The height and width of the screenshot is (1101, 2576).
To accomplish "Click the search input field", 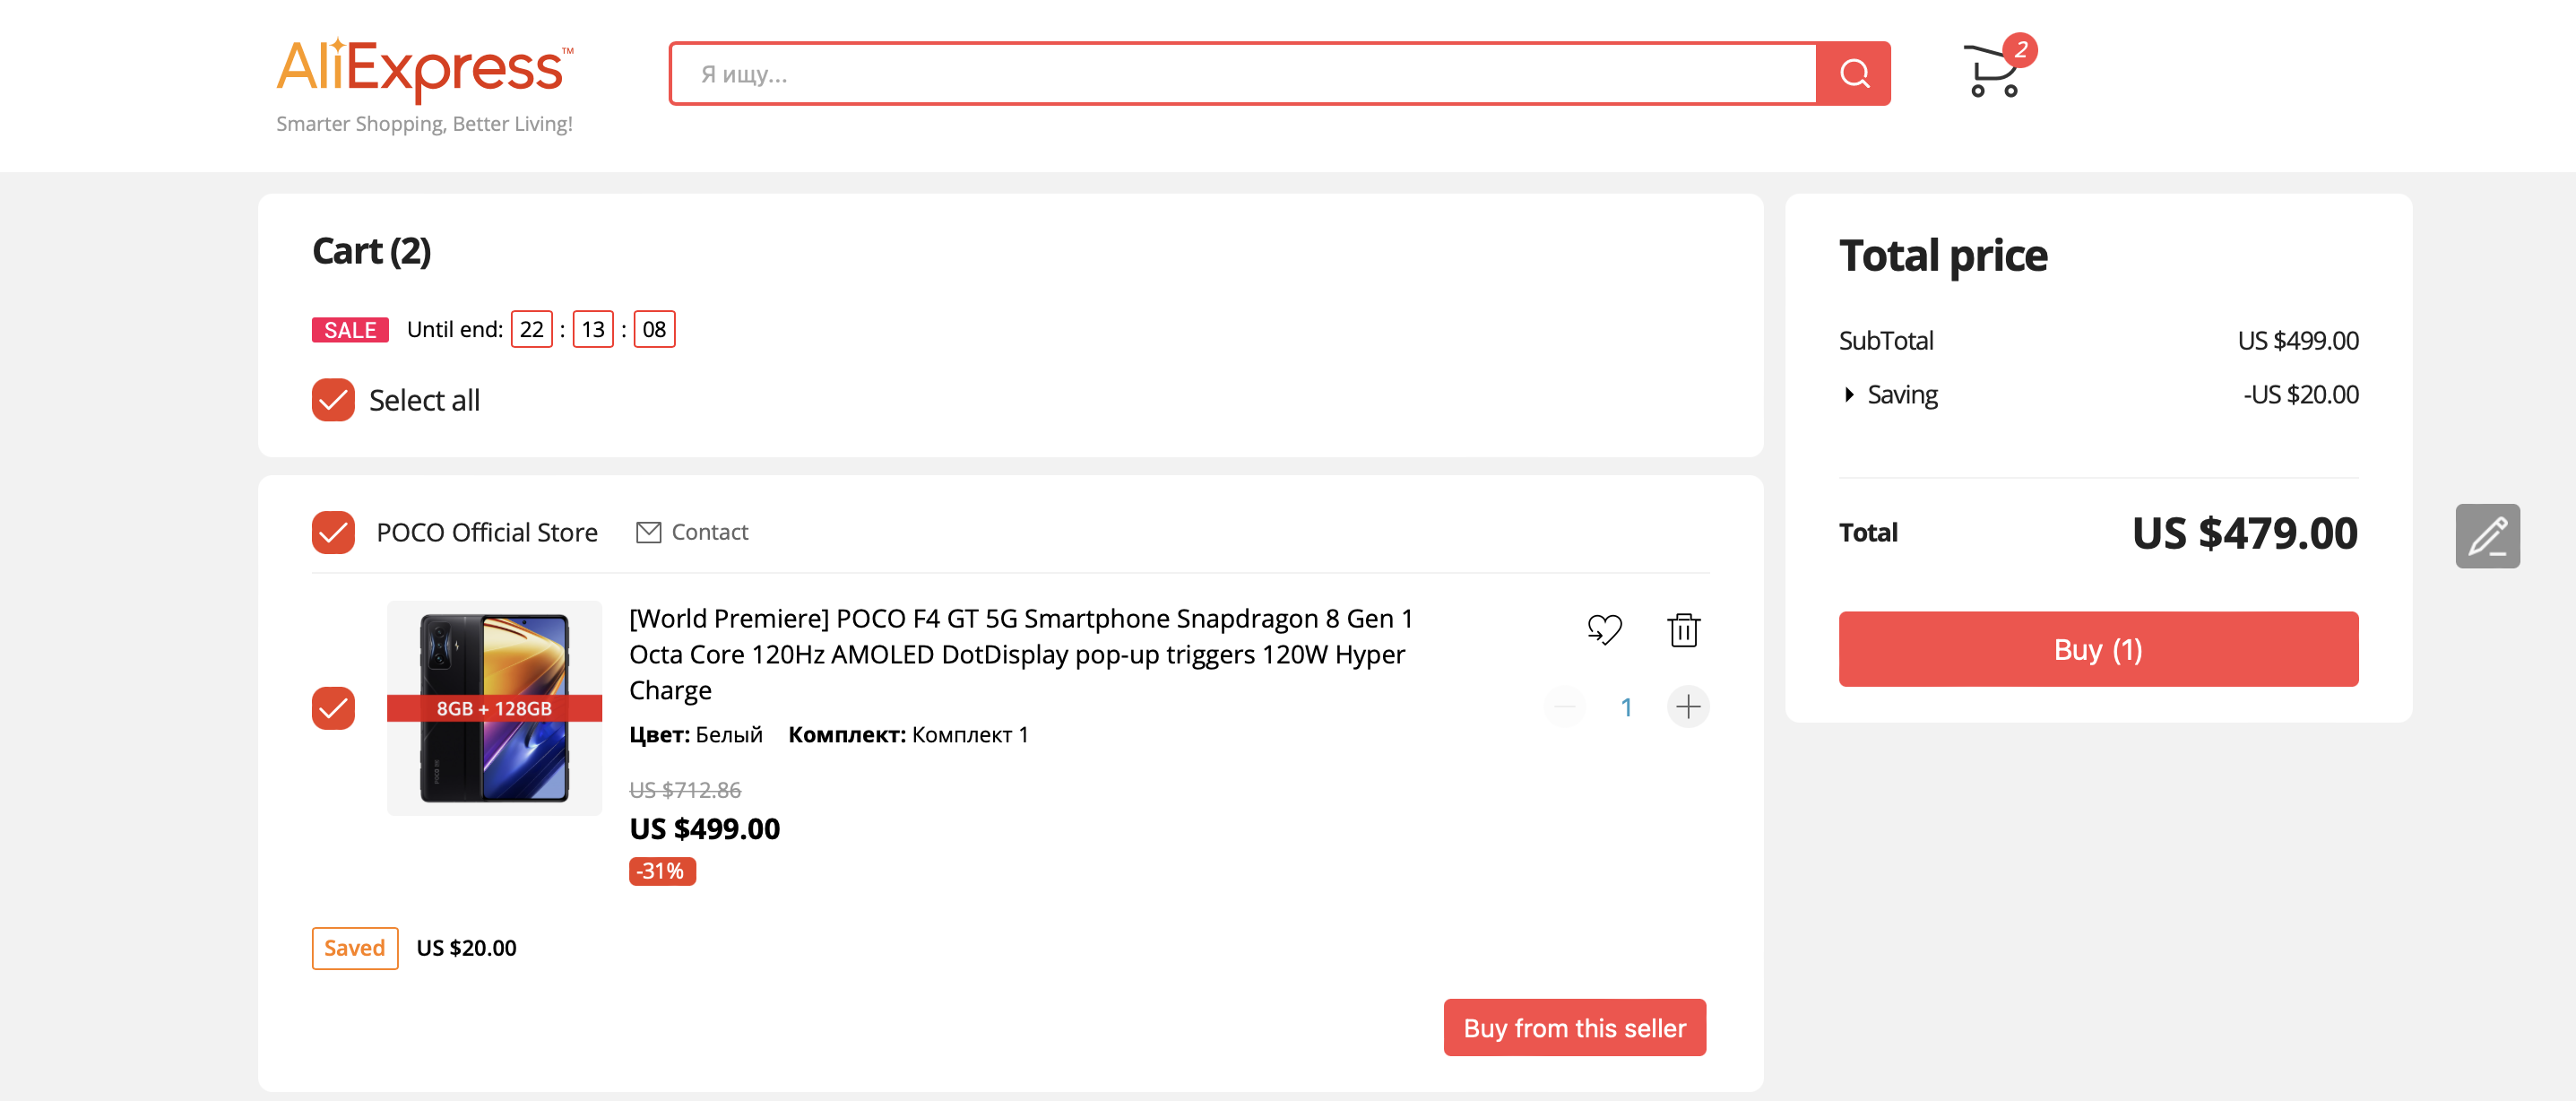I will point(1243,73).
